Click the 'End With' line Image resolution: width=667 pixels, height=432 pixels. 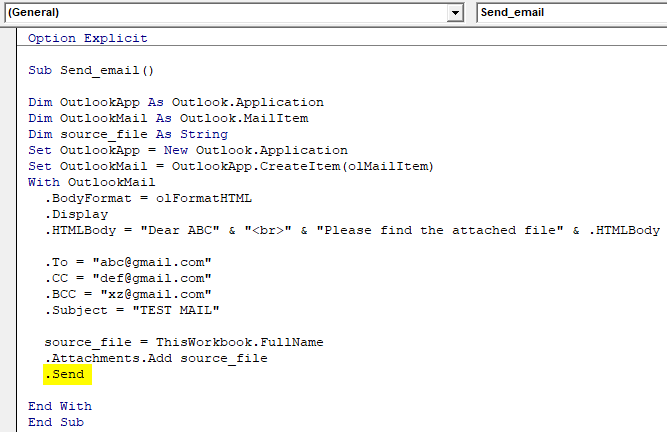[x=60, y=406]
